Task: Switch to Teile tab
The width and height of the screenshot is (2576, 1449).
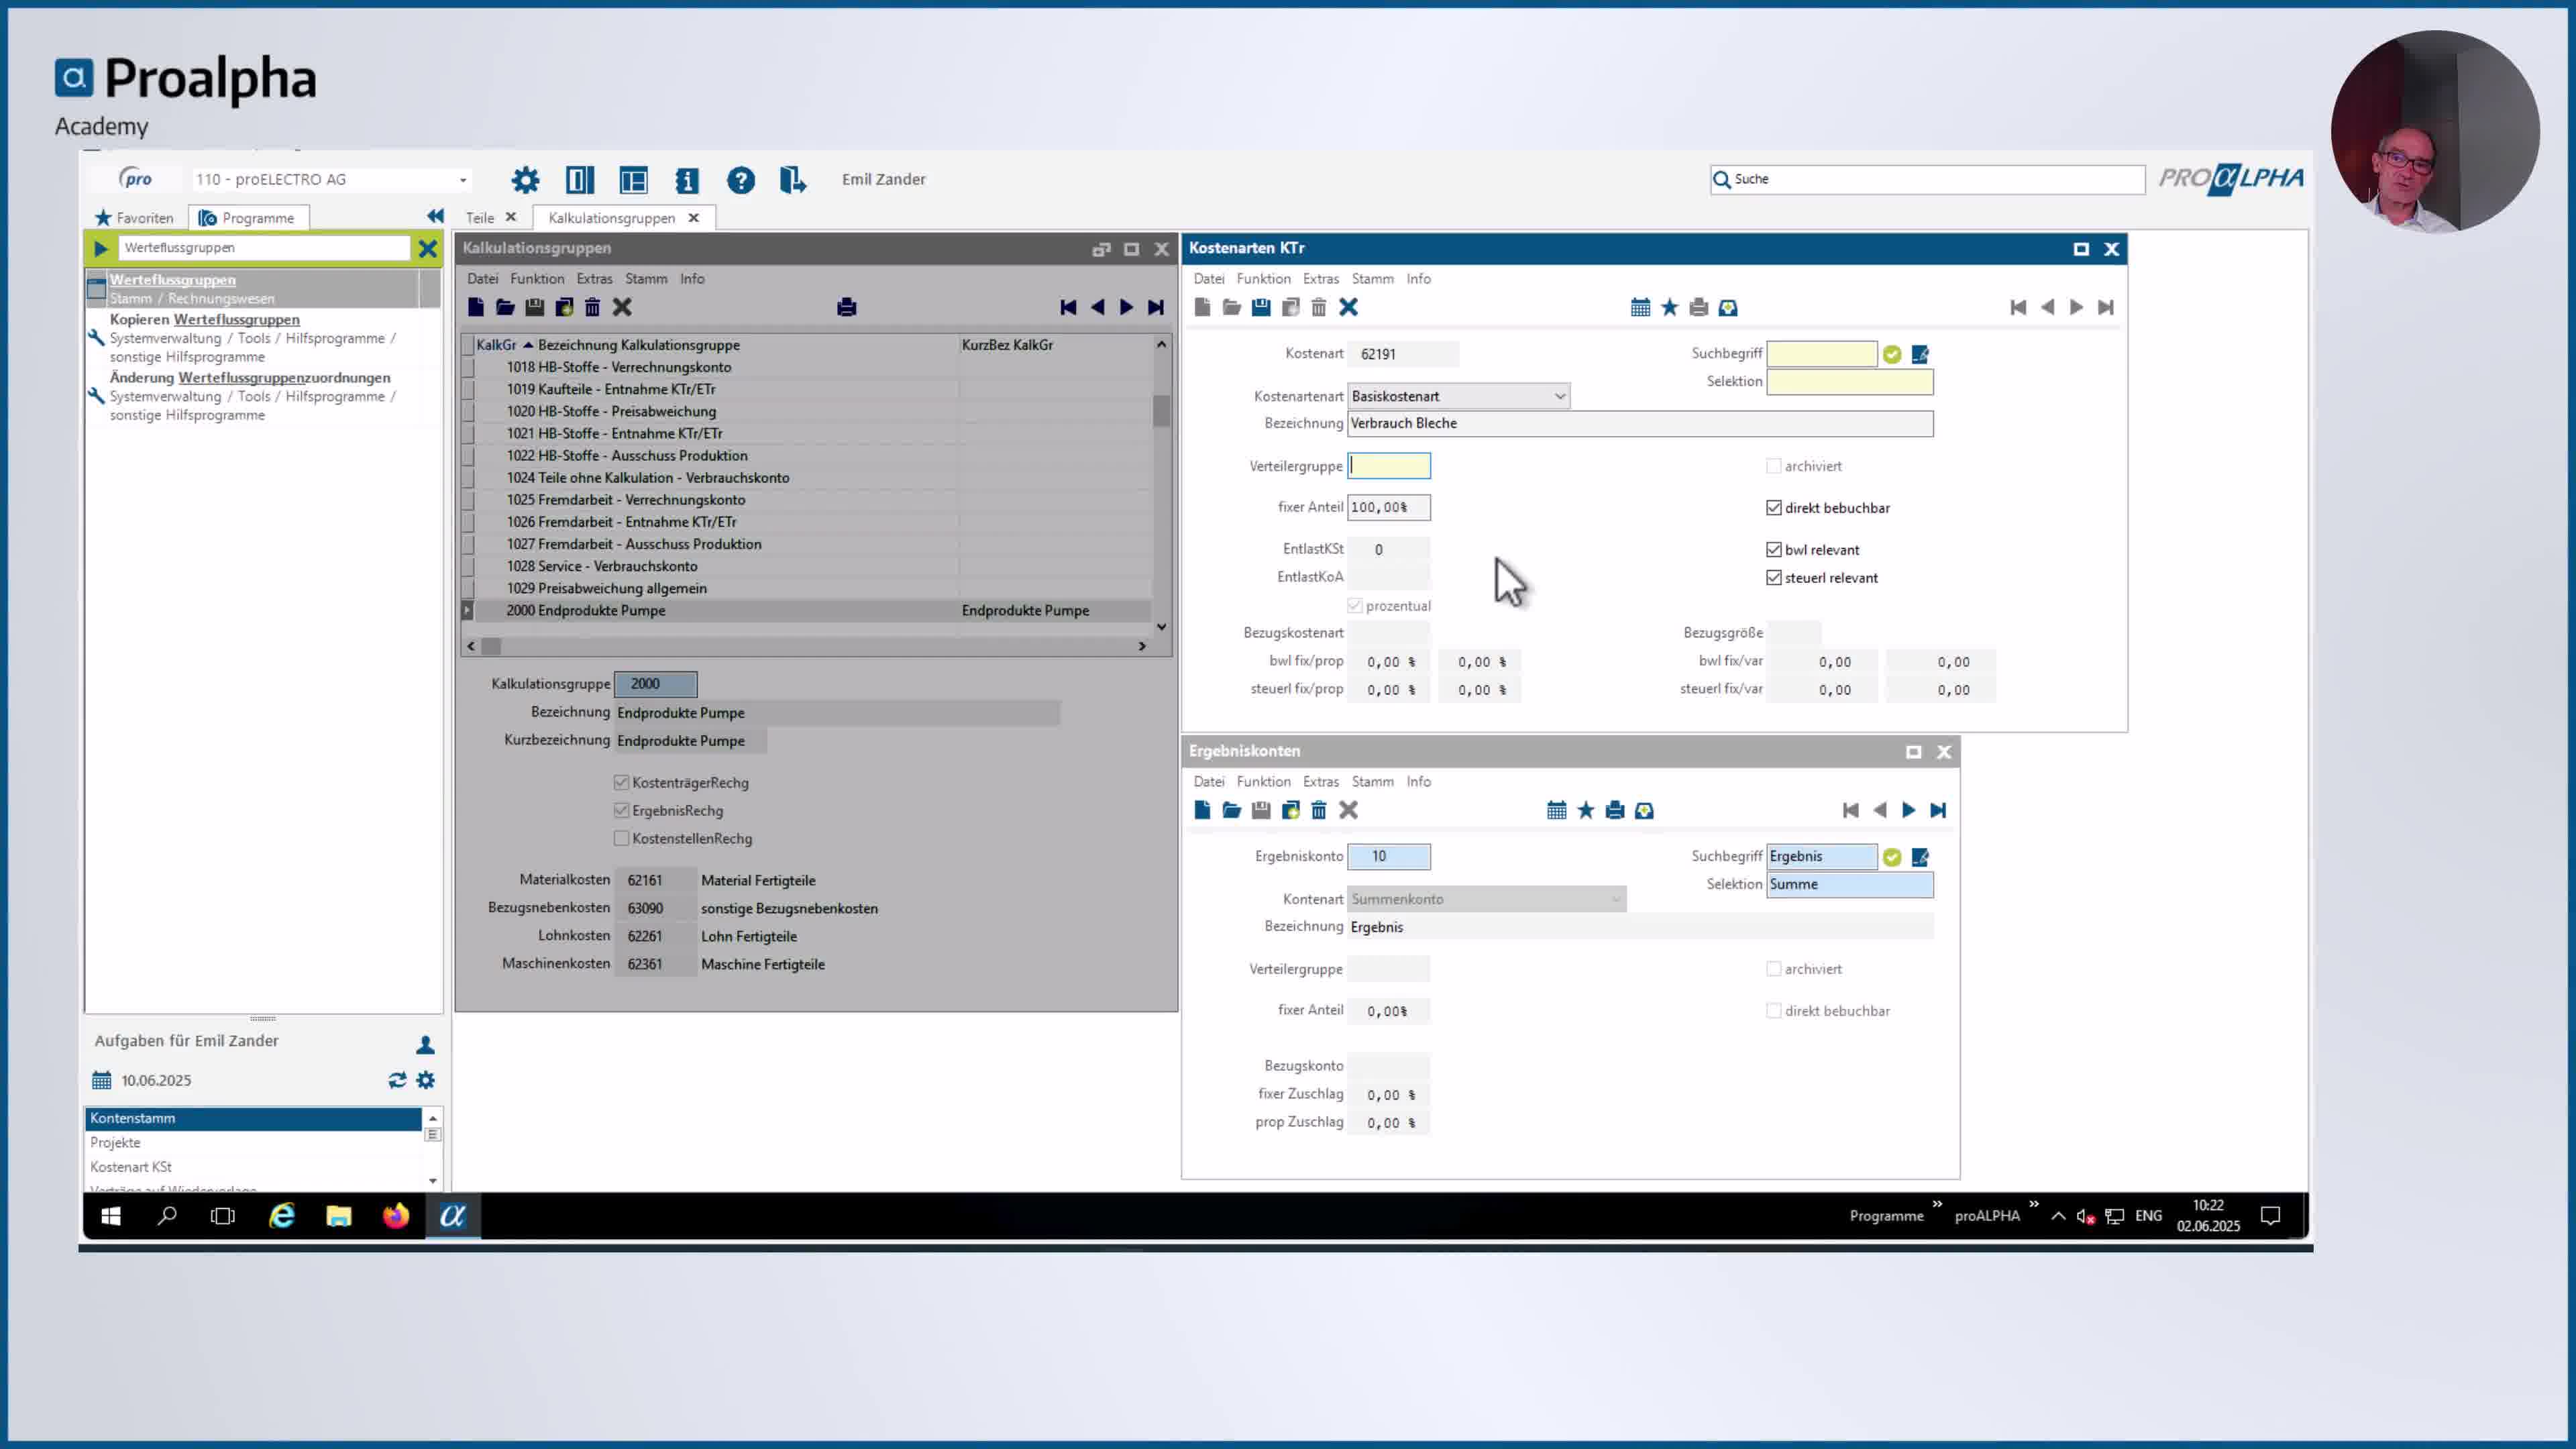Action: tap(480, 218)
